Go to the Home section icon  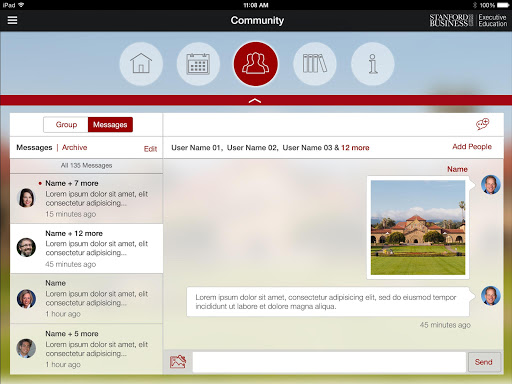click(x=141, y=64)
